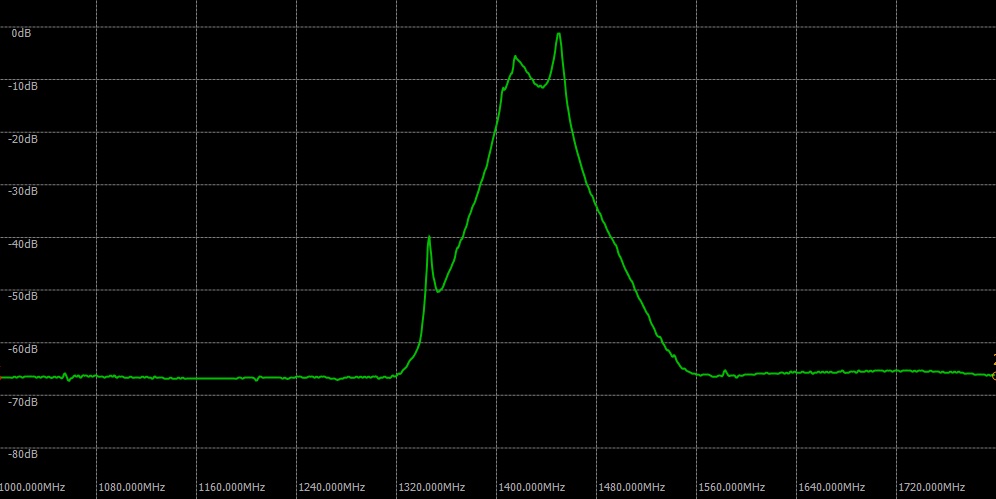This screenshot has height=499, width=996.
Task: Click the 1080.000MHz frequency label
Action: pos(131,488)
